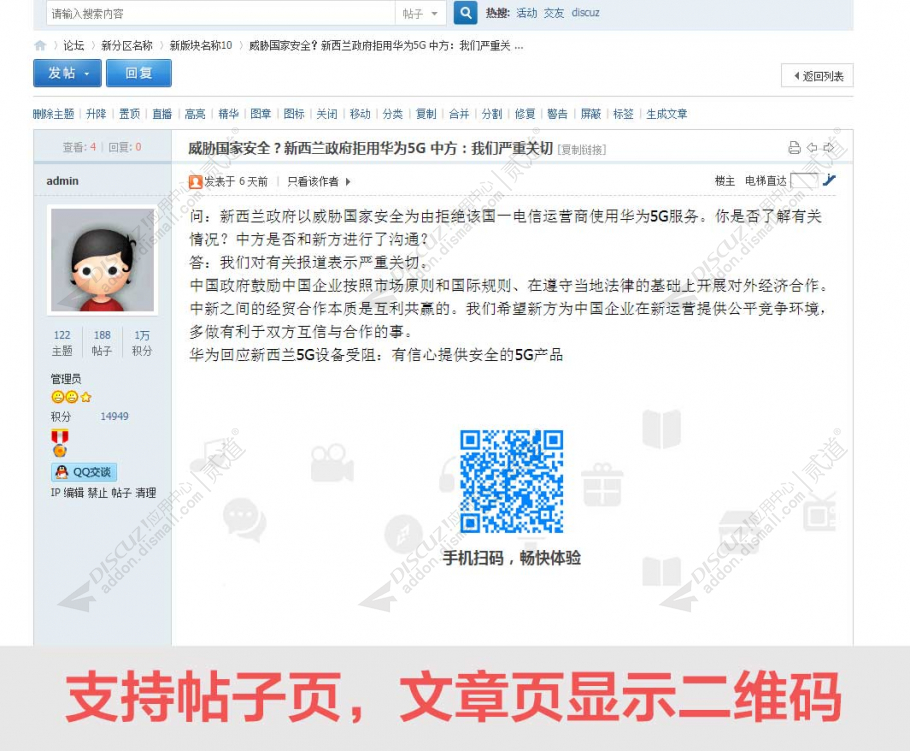Open the 发帖 new post dropdown button

coord(67,73)
